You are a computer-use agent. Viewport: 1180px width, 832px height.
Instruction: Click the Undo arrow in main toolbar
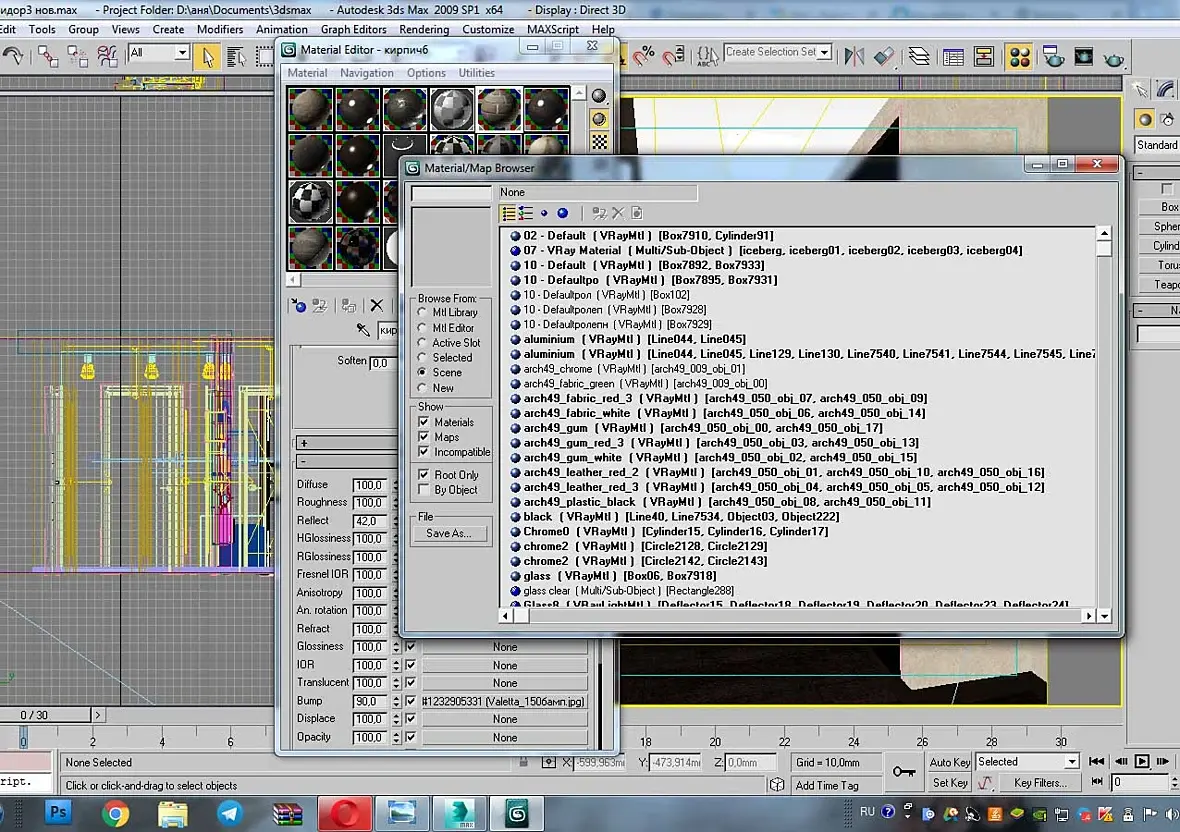click(14, 56)
